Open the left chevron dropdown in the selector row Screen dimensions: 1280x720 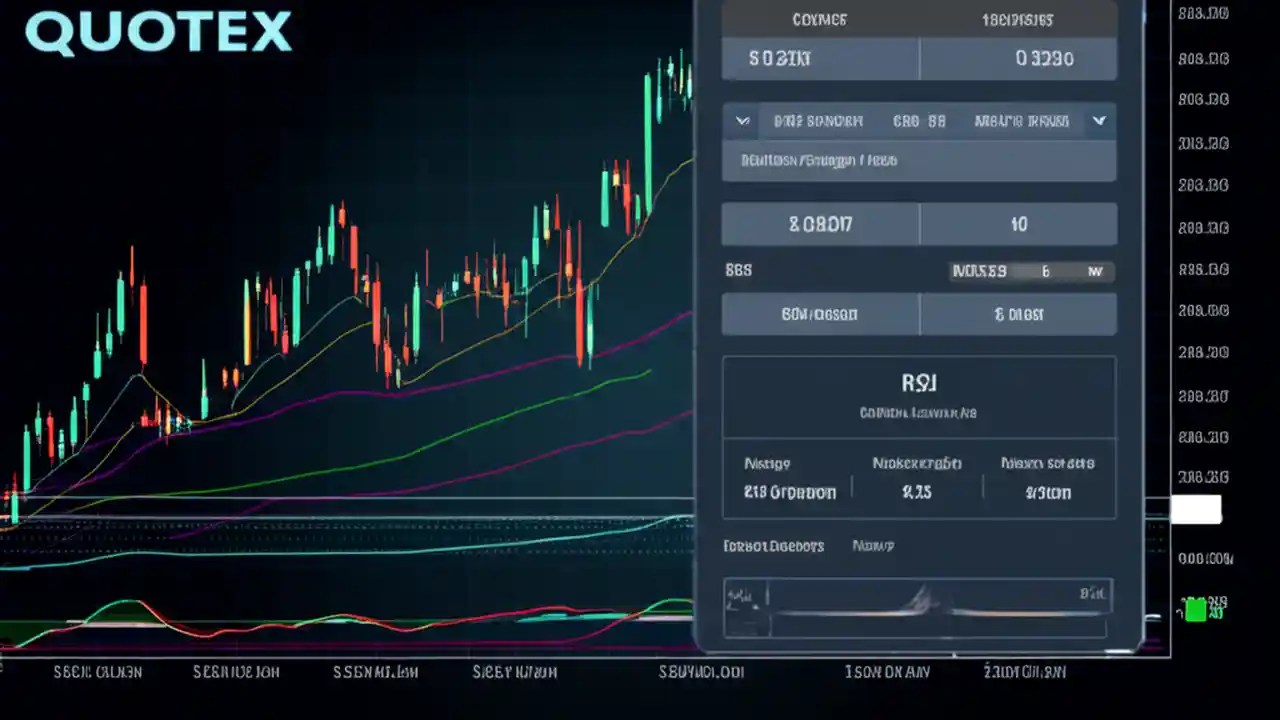click(x=741, y=121)
